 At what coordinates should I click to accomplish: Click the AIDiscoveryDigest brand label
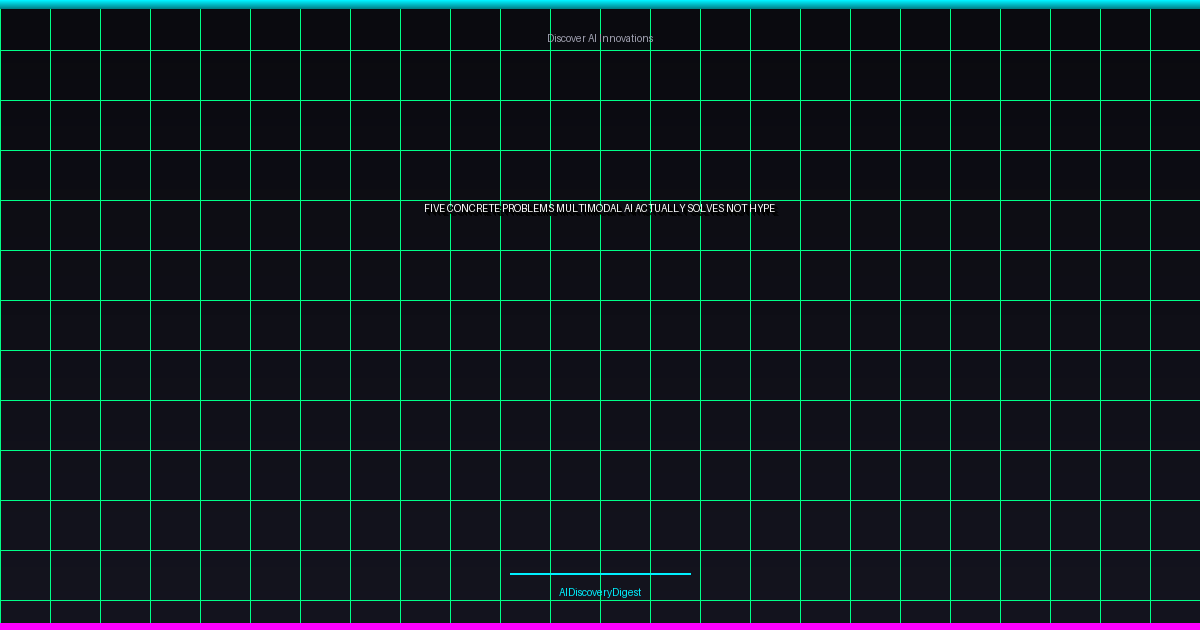click(x=600, y=592)
